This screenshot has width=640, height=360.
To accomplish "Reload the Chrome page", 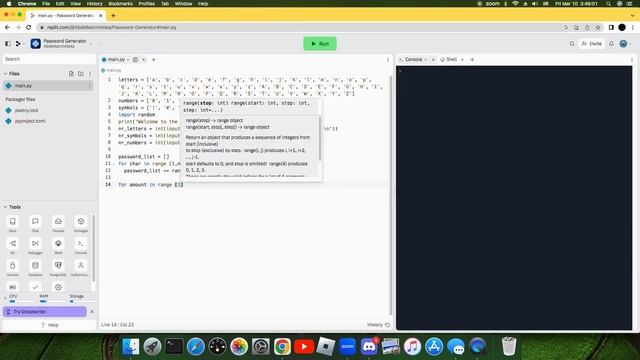I will click(29, 27).
